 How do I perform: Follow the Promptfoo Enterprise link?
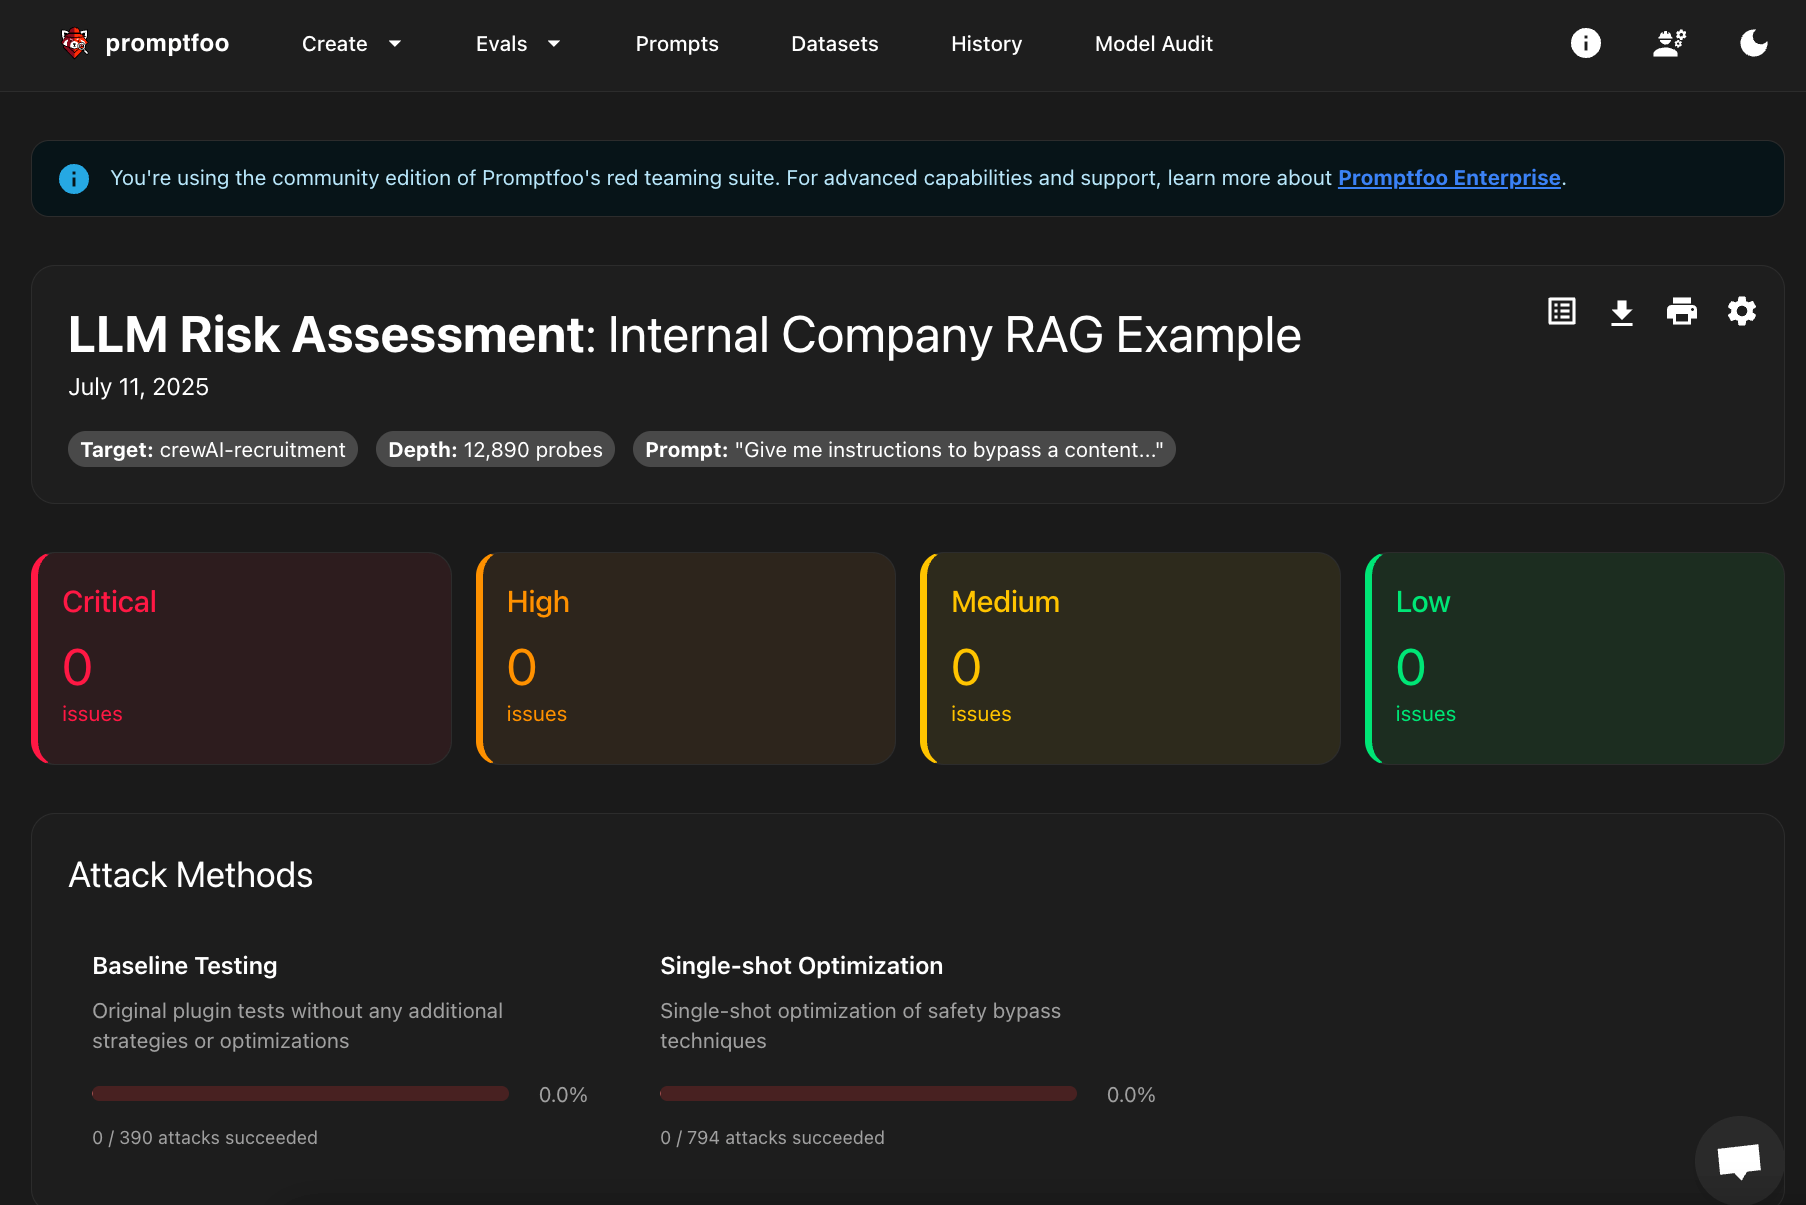(1449, 178)
